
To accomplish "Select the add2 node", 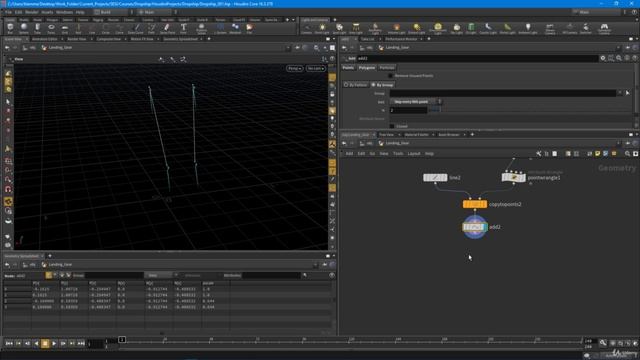I will click(475, 227).
